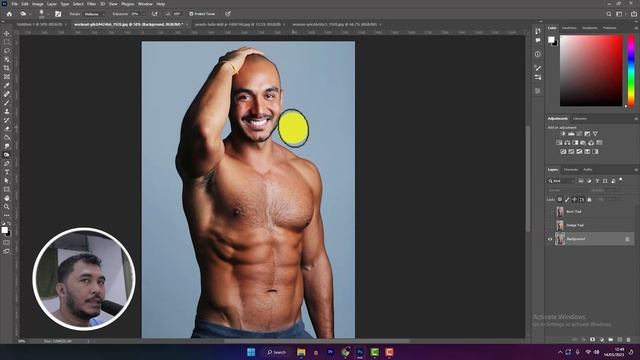Screen dimensions: 640x360
Task: Select the Move tool
Action: pyautogui.click(x=7, y=33)
